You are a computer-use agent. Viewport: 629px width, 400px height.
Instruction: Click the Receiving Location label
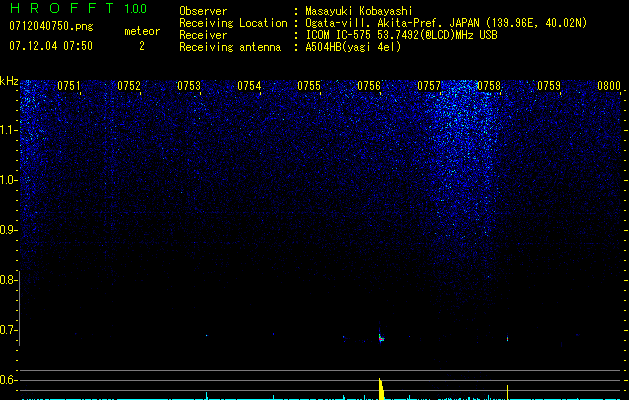pos(233,23)
